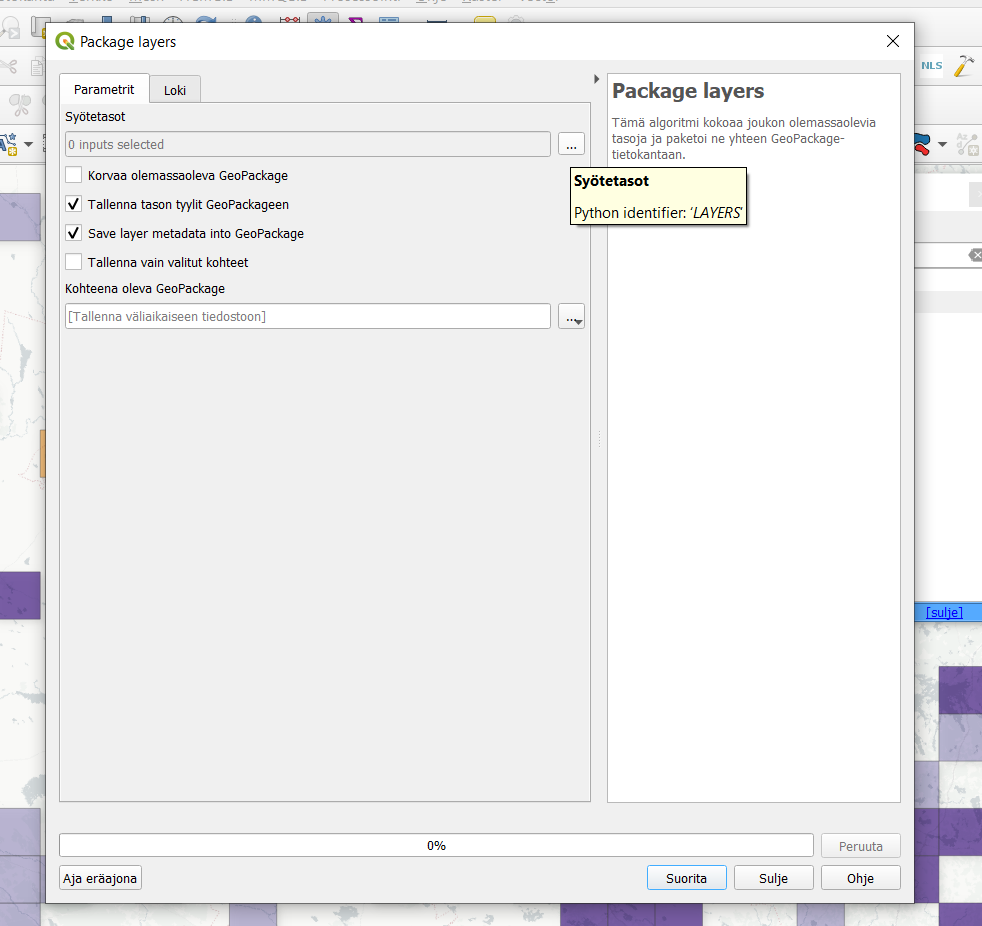Click the 0% progress bar

pos(436,846)
